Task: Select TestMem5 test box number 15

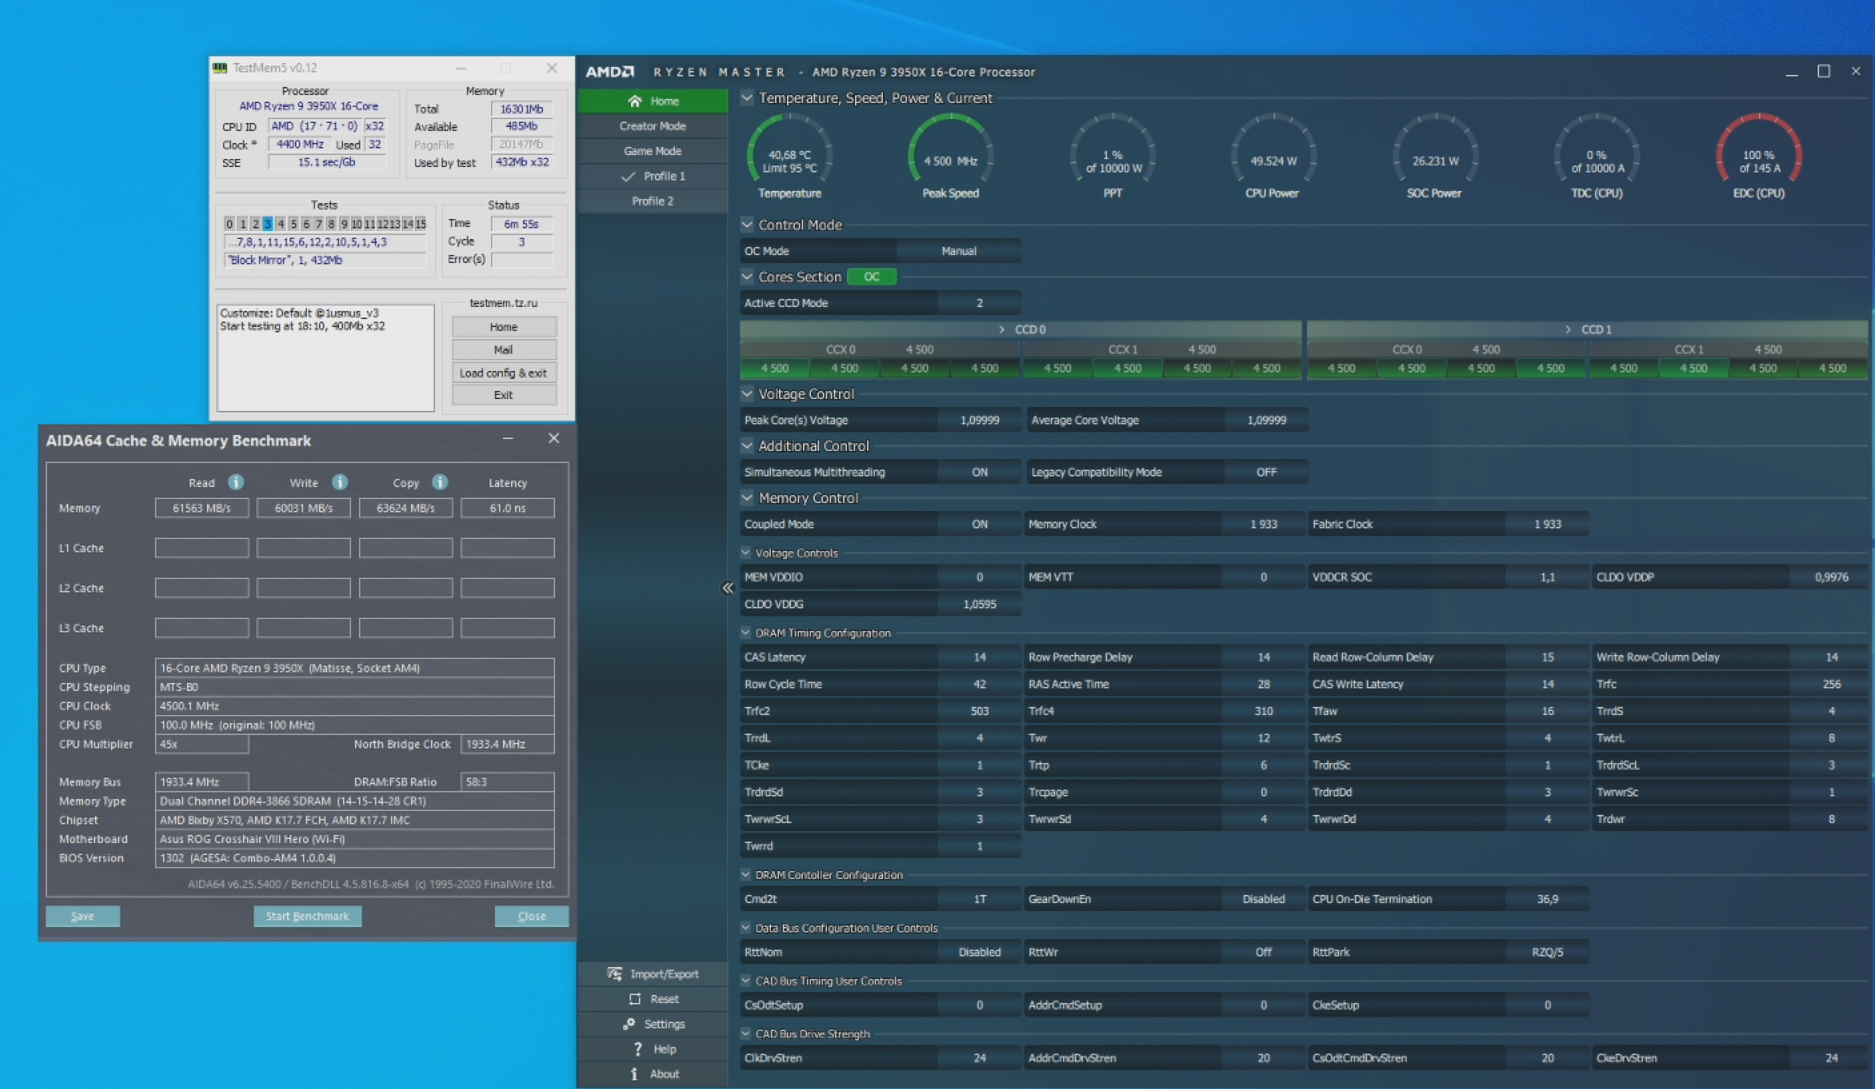Action: (421, 224)
